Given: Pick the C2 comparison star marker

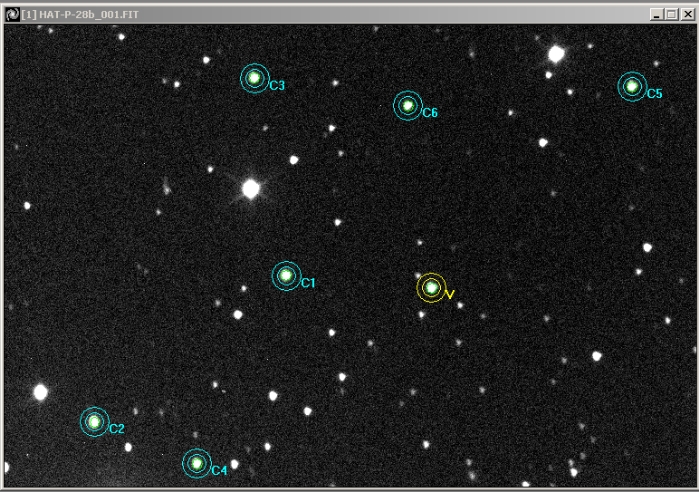Looking at the screenshot, I should 94,422.
